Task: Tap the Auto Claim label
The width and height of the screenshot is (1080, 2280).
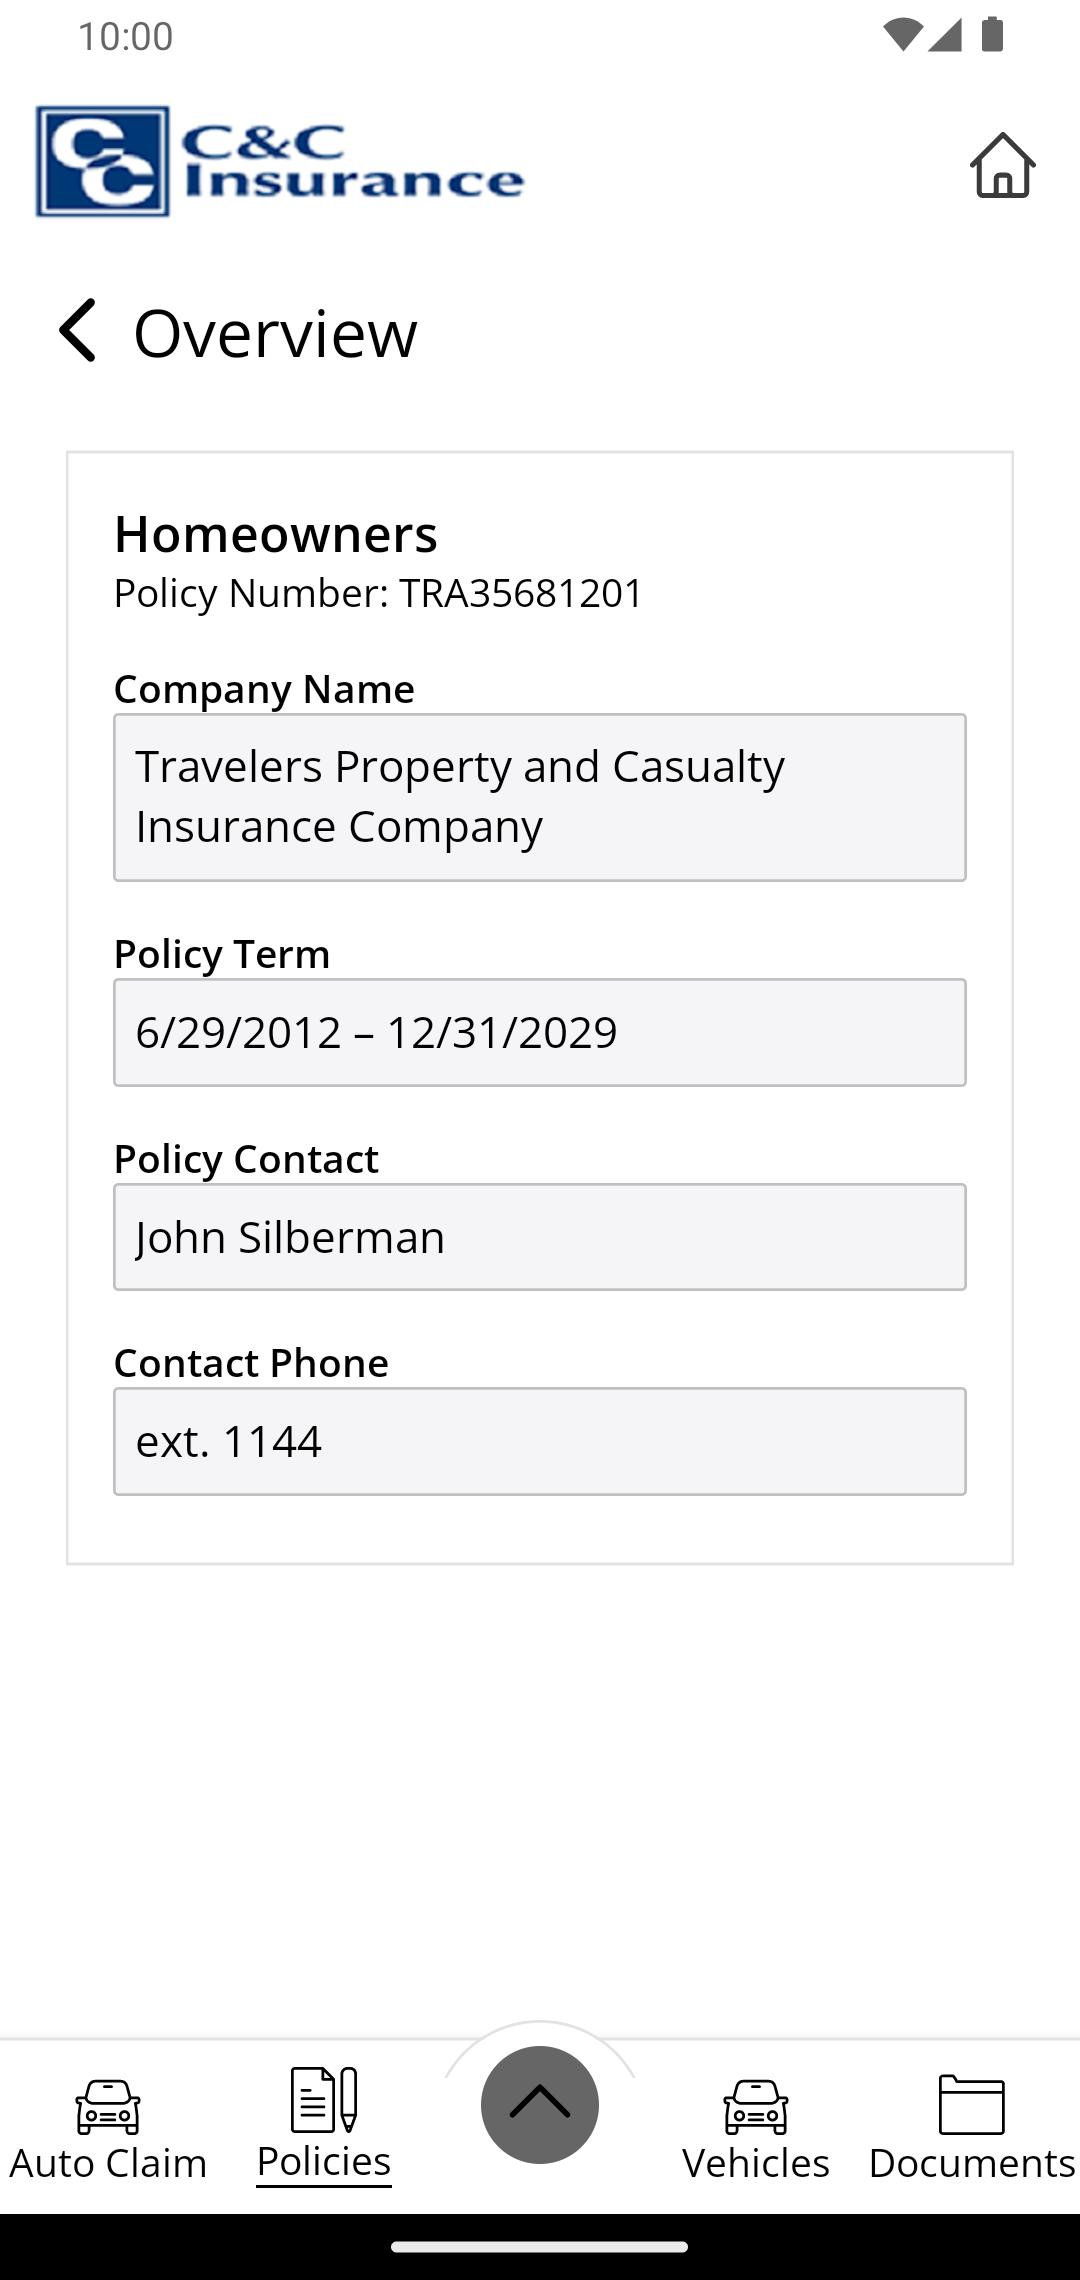Action: coord(108,2163)
